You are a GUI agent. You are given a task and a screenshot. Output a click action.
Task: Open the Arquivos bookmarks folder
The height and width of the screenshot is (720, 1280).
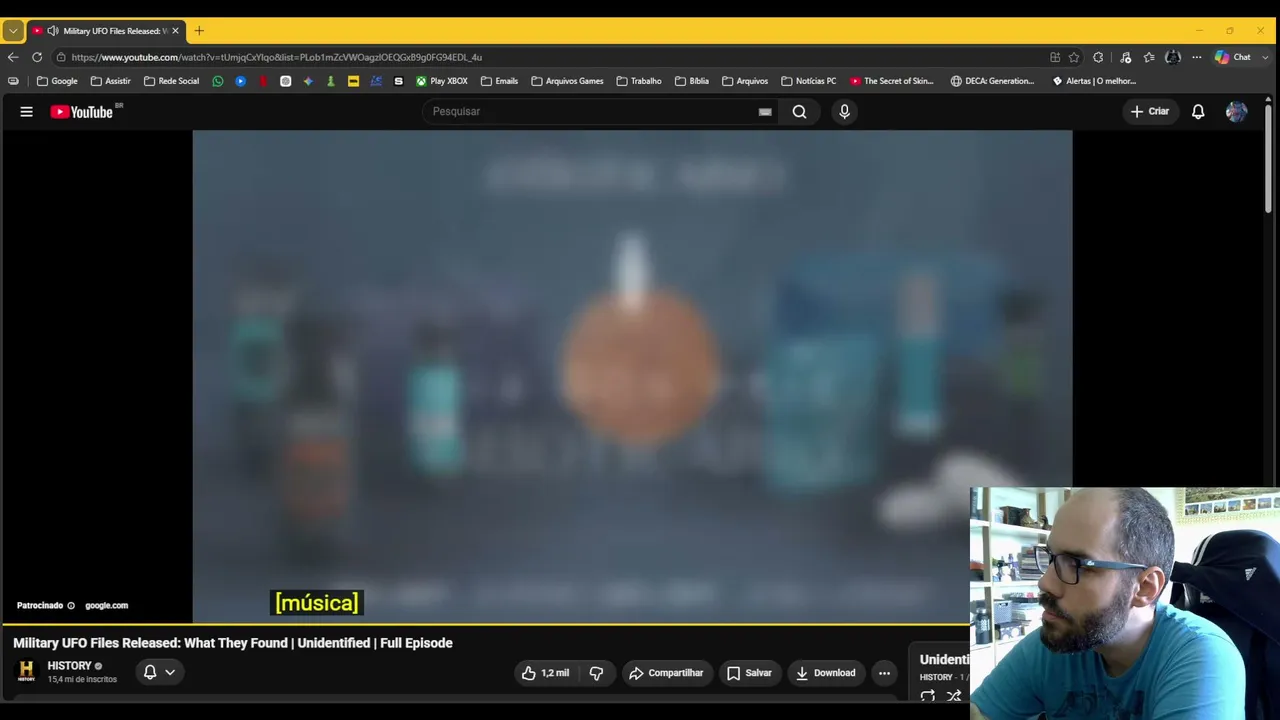click(745, 81)
